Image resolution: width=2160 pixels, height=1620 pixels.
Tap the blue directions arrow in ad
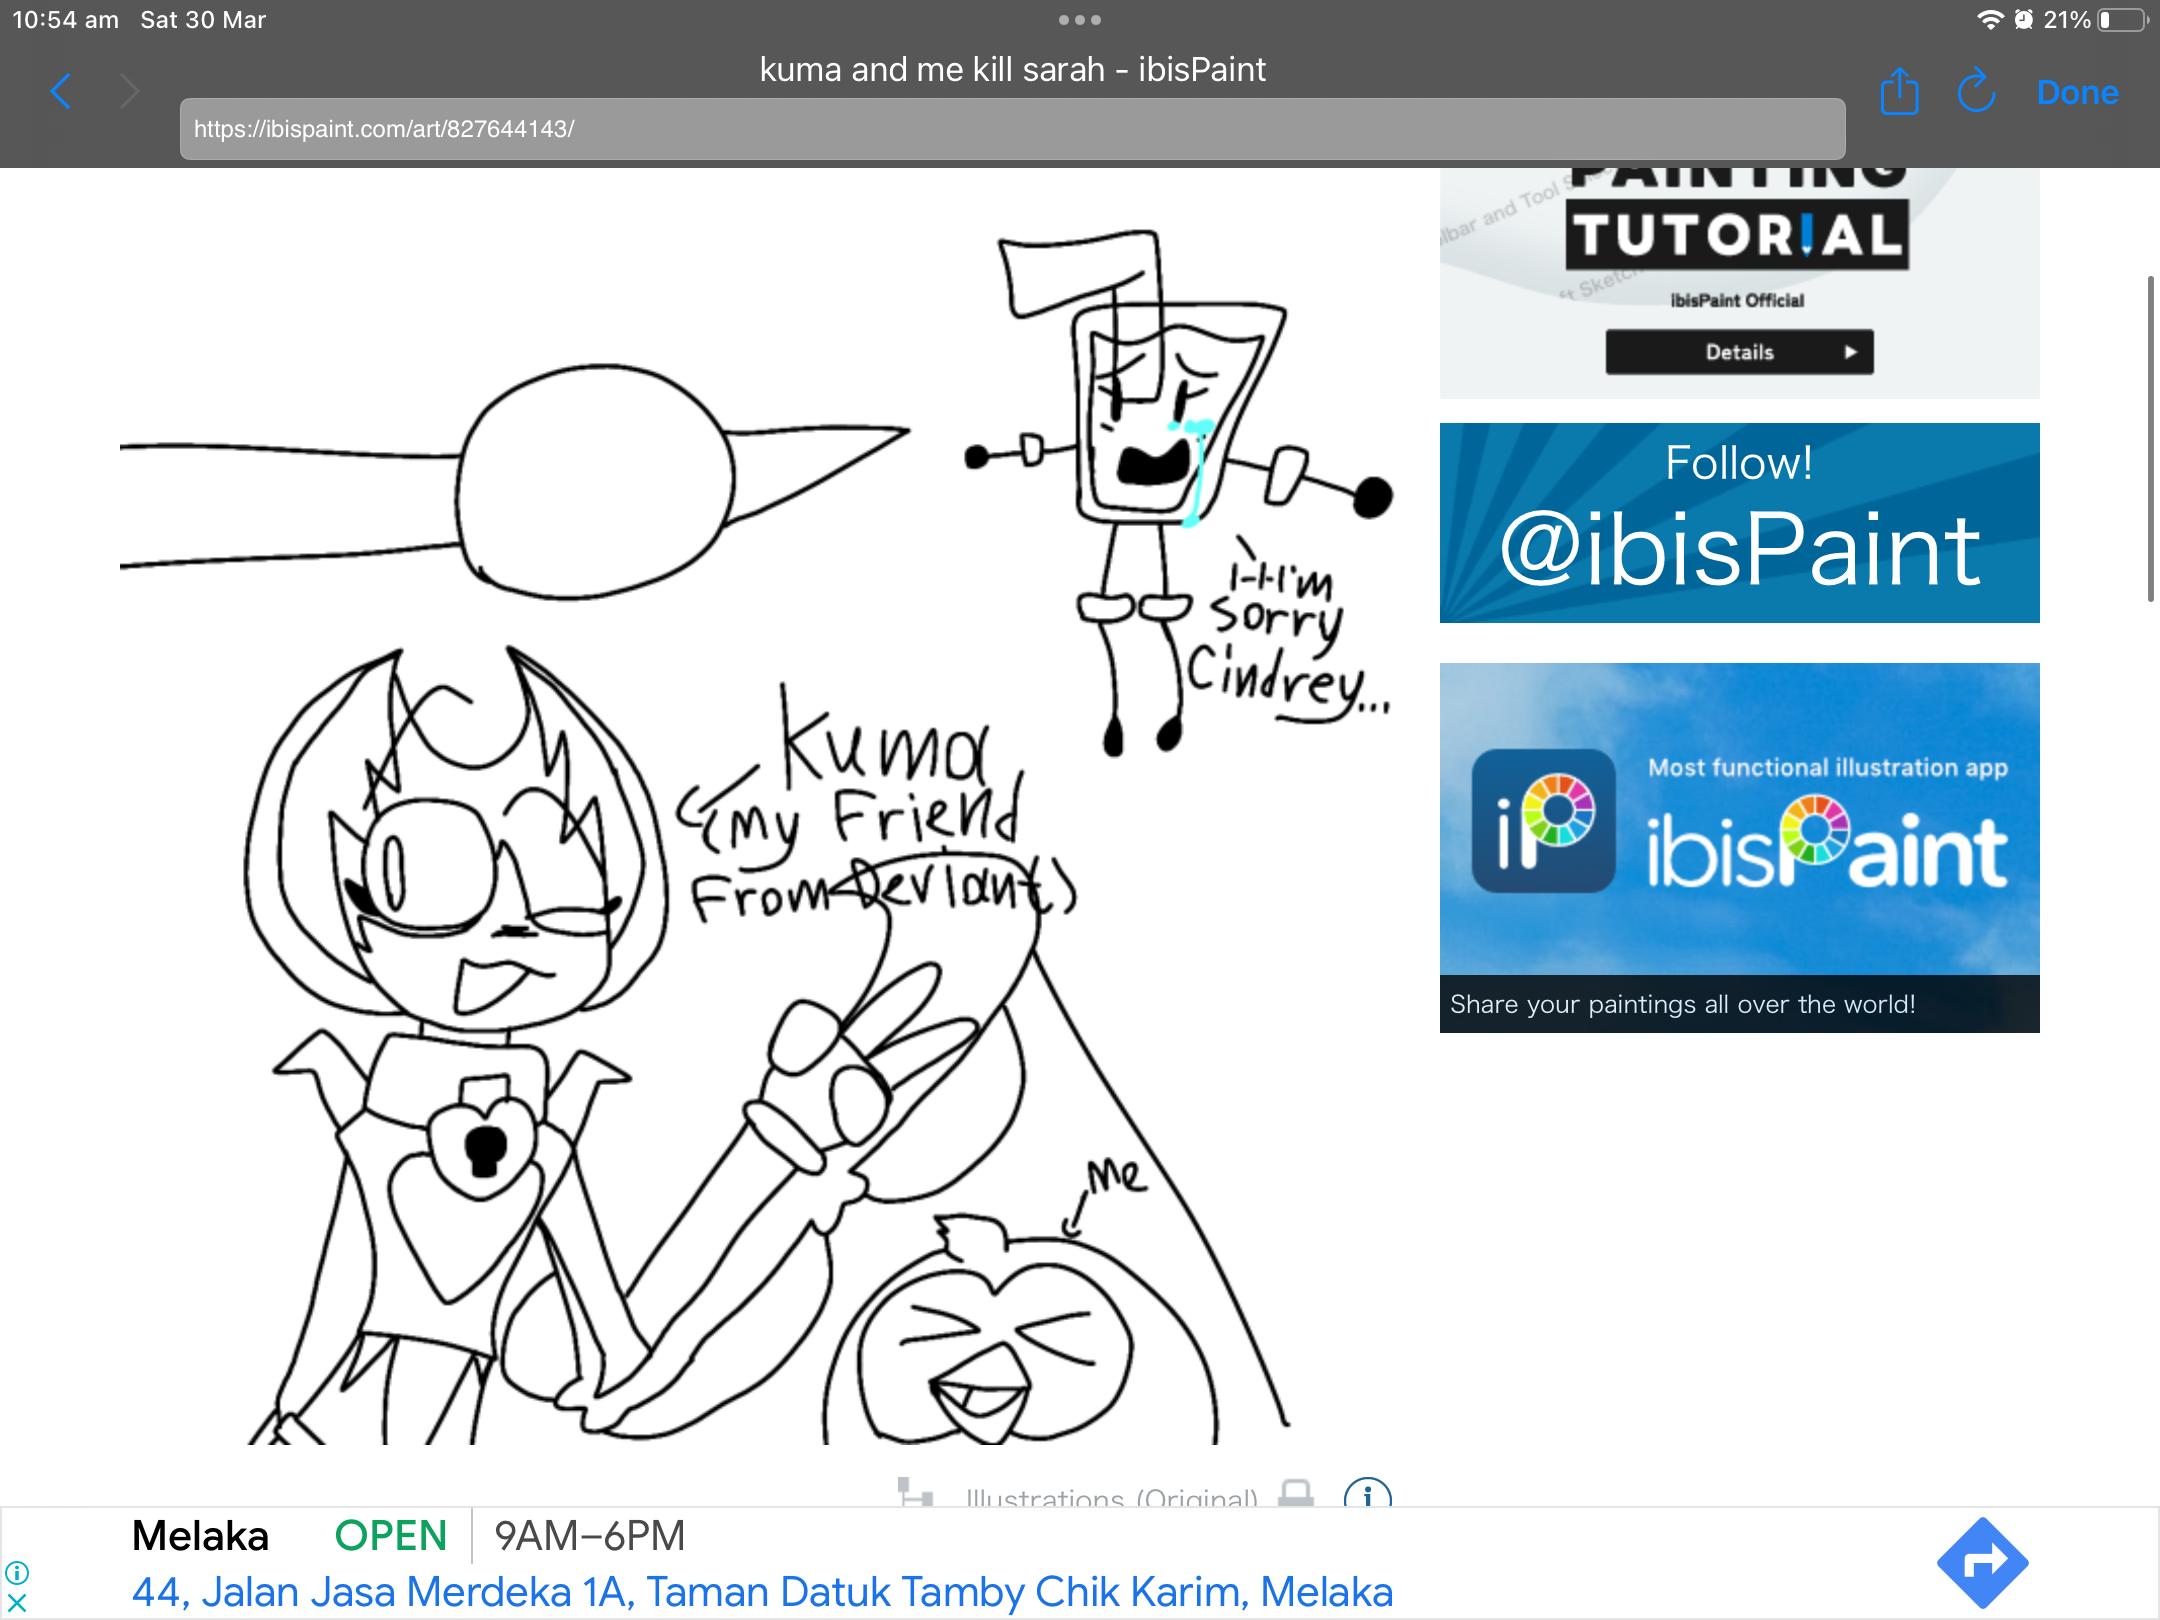1982,1563
